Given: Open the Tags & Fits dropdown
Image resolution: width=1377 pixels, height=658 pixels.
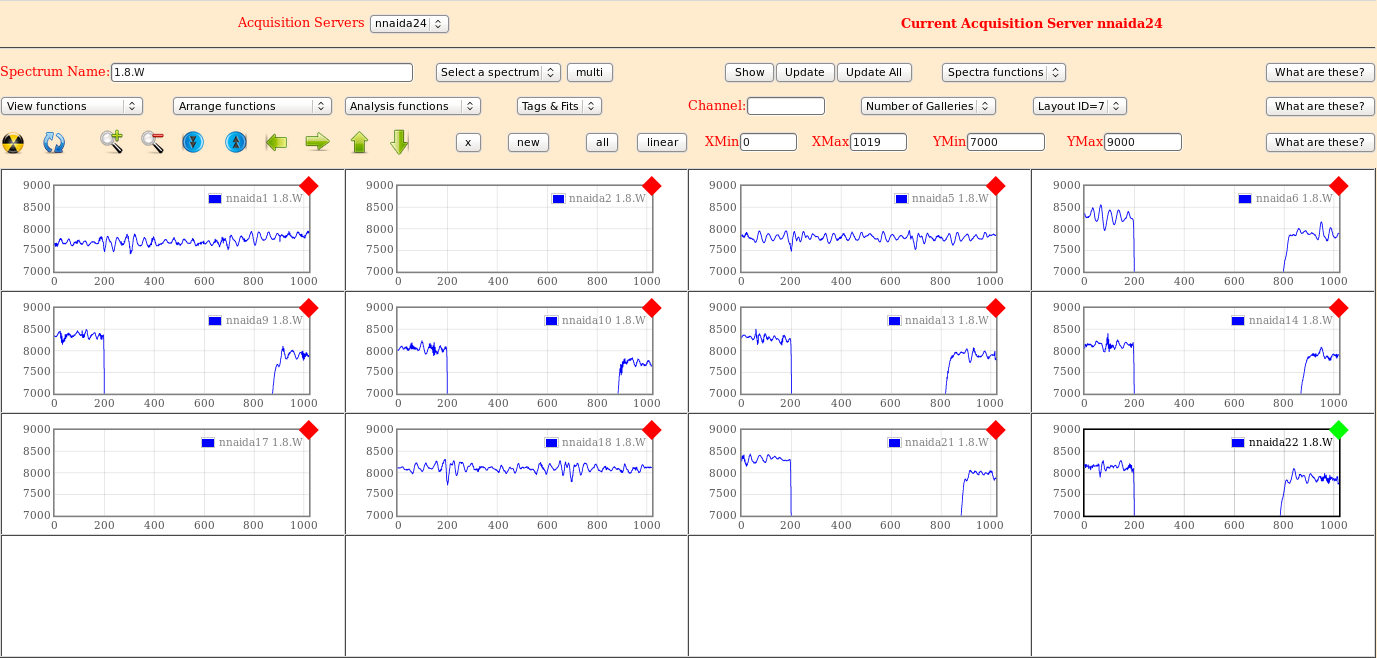Looking at the screenshot, I should pyautogui.click(x=559, y=106).
